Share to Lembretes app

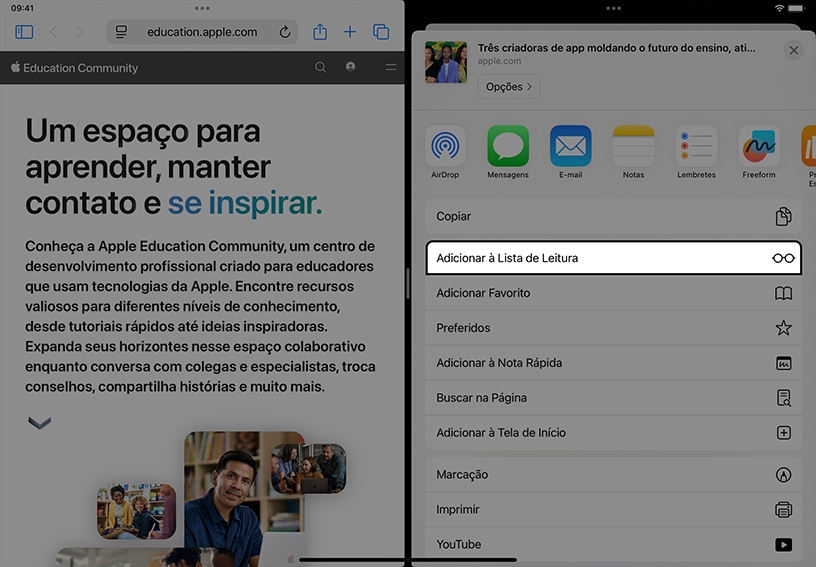pyautogui.click(x=696, y=152)
